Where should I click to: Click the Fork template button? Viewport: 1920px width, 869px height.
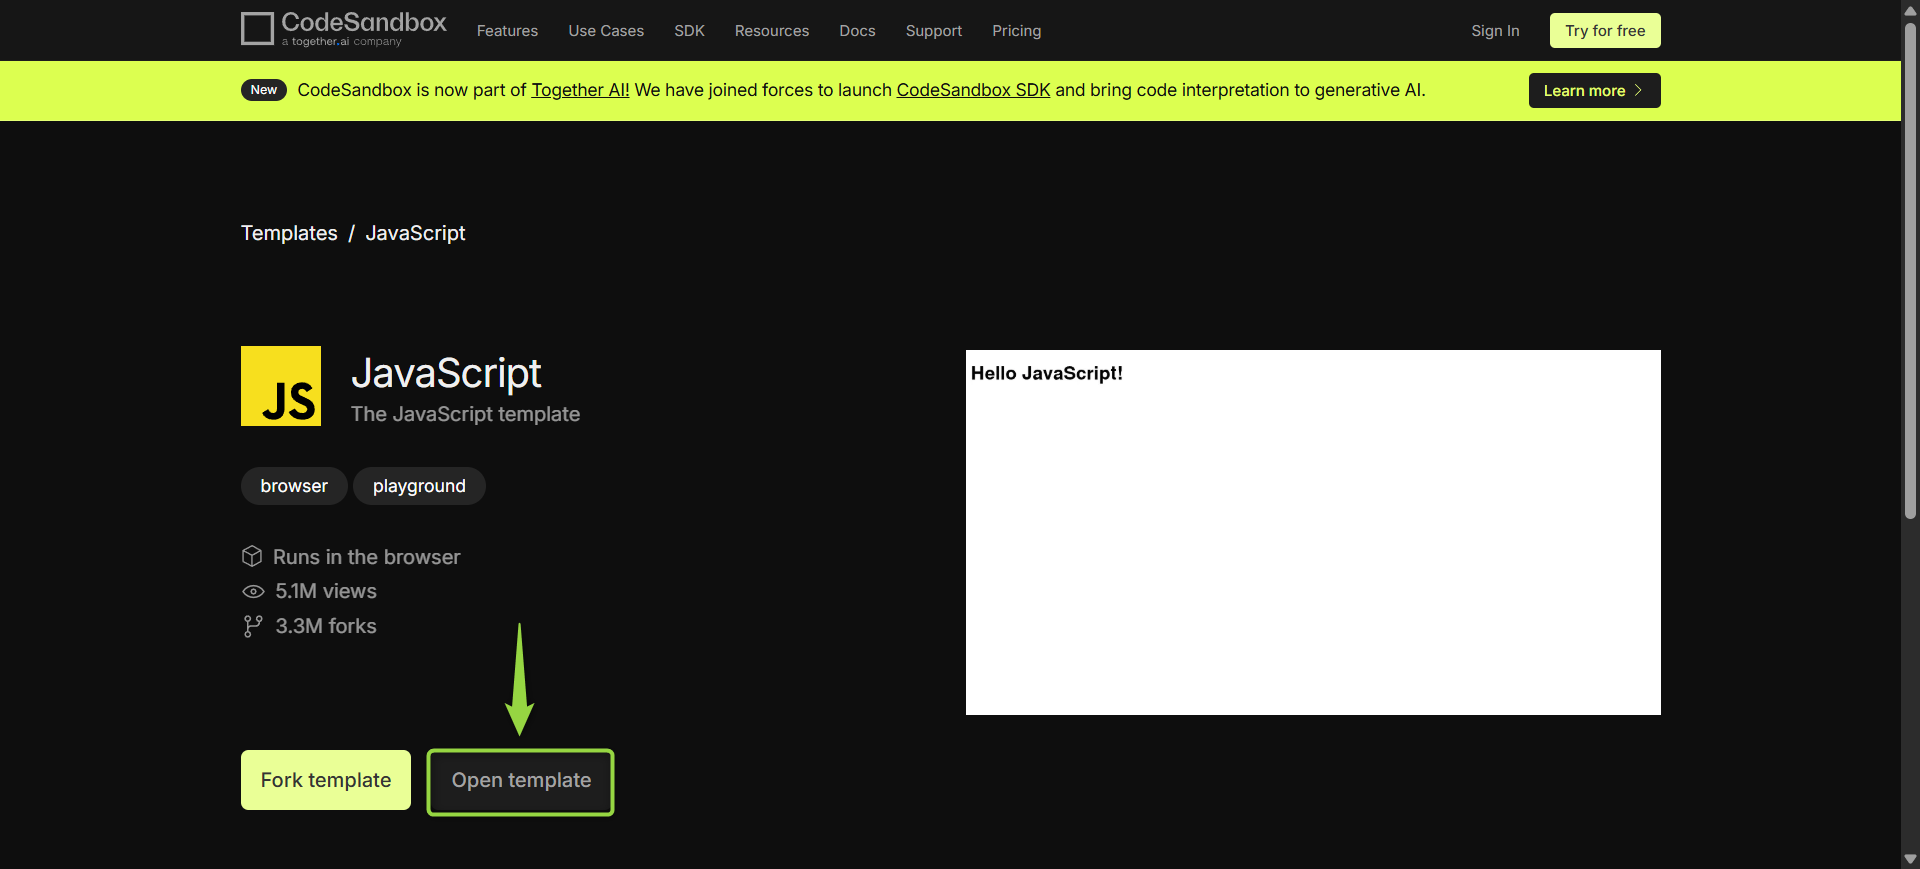click(326, 780)
